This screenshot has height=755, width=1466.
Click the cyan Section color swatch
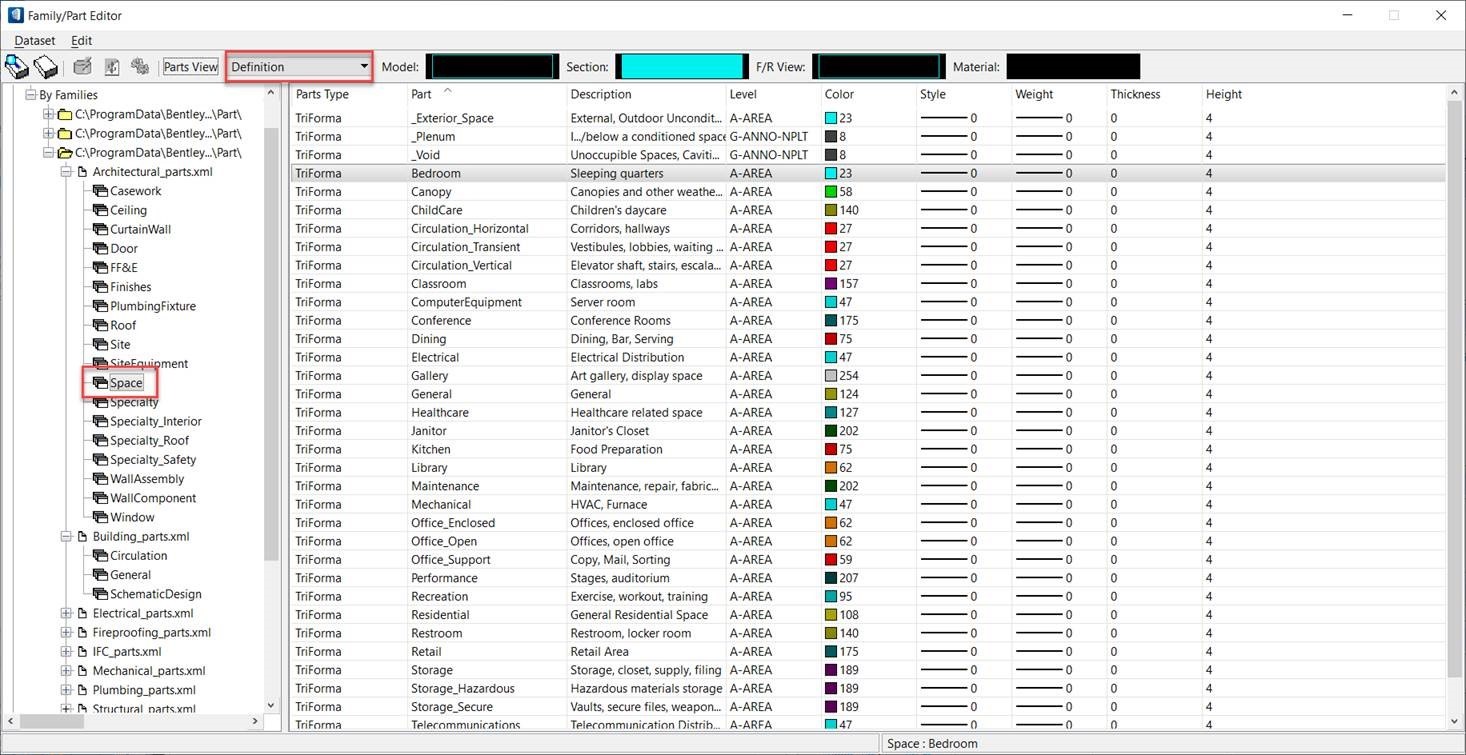(681, 67)
